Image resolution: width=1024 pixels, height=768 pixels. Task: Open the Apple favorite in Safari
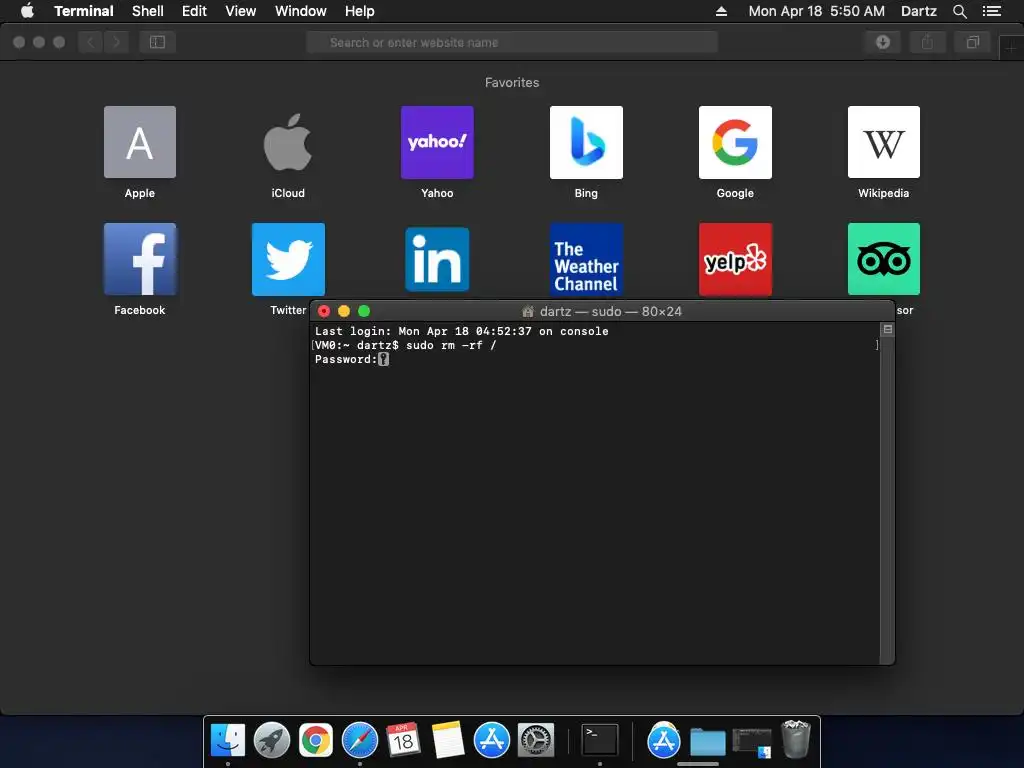coord(140,142)
